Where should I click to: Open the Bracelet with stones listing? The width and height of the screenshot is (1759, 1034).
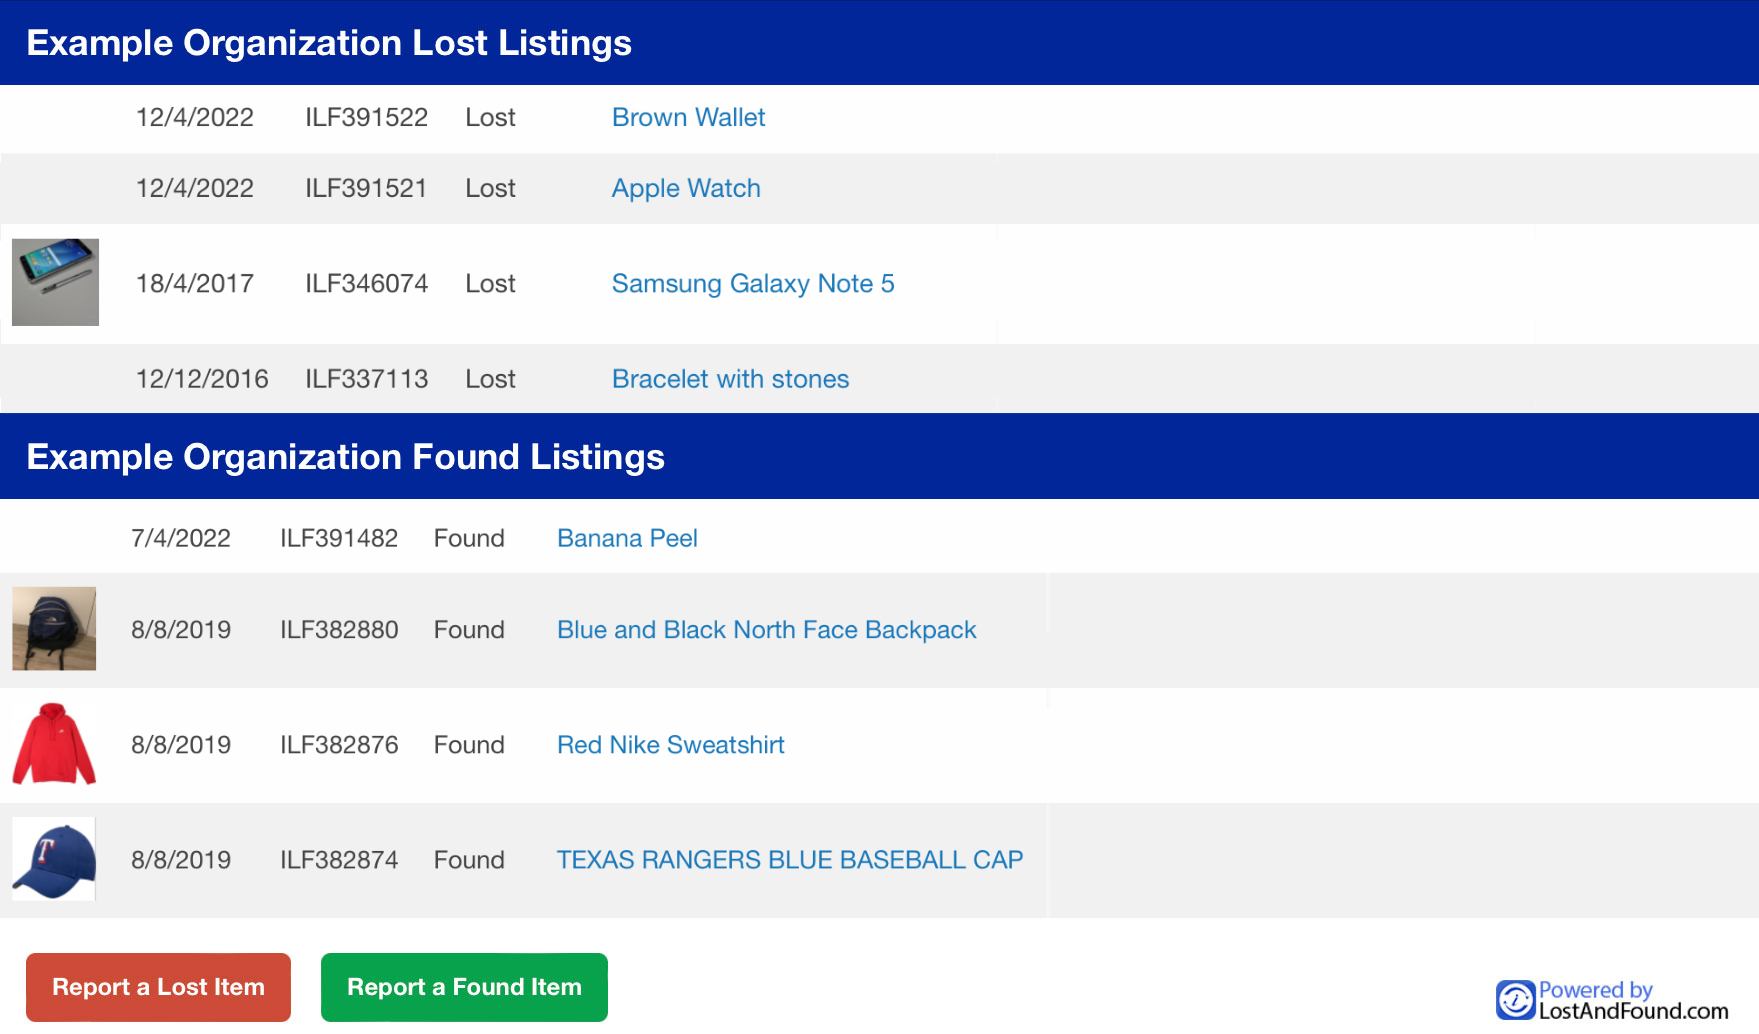pyautogui.click(x=730, y=379)
